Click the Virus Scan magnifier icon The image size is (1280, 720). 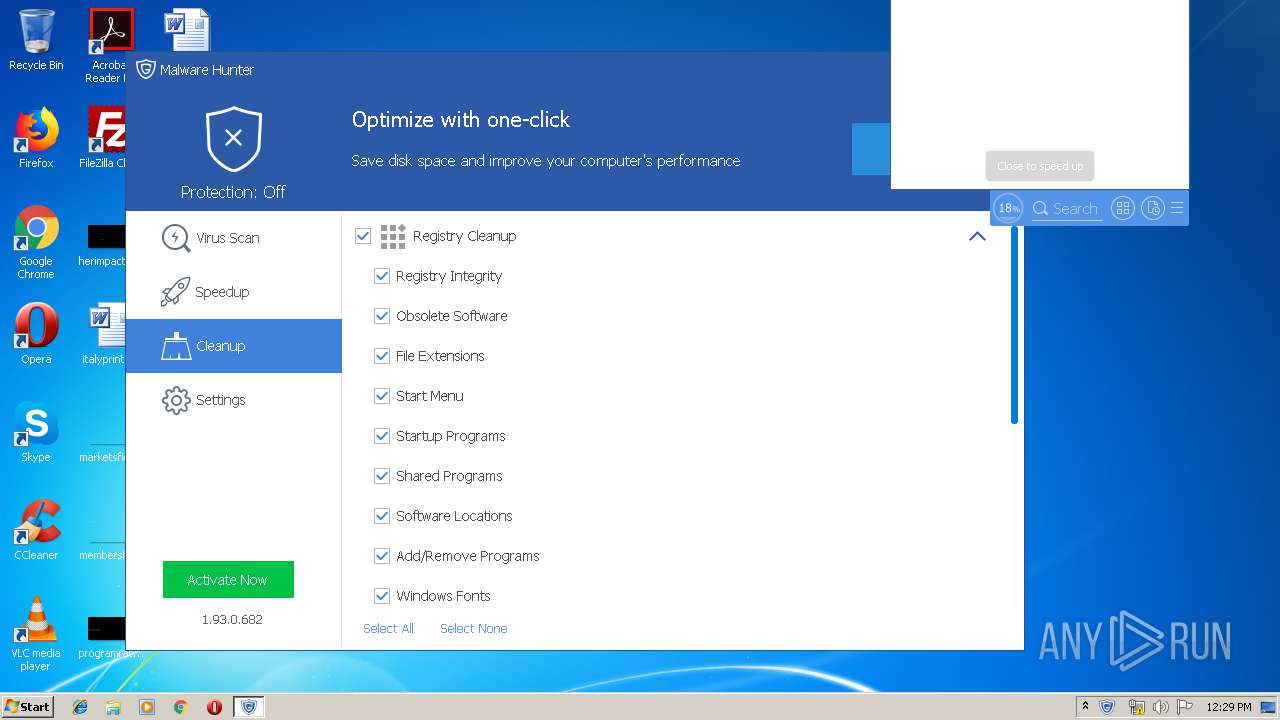point(176,238)
